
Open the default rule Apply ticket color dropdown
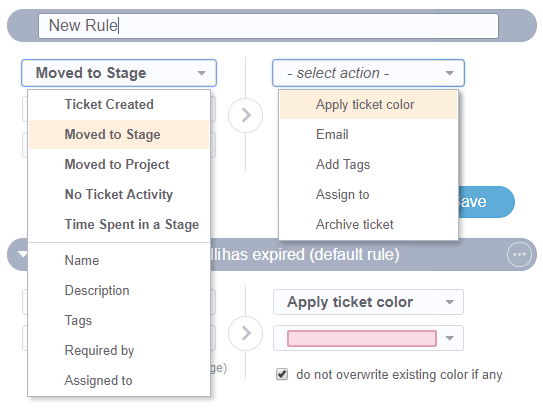tap(368, 302)
